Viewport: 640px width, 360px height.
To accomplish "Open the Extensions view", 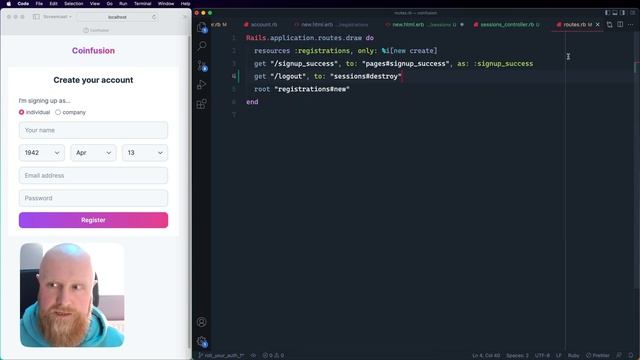I will tap(202, 104).
